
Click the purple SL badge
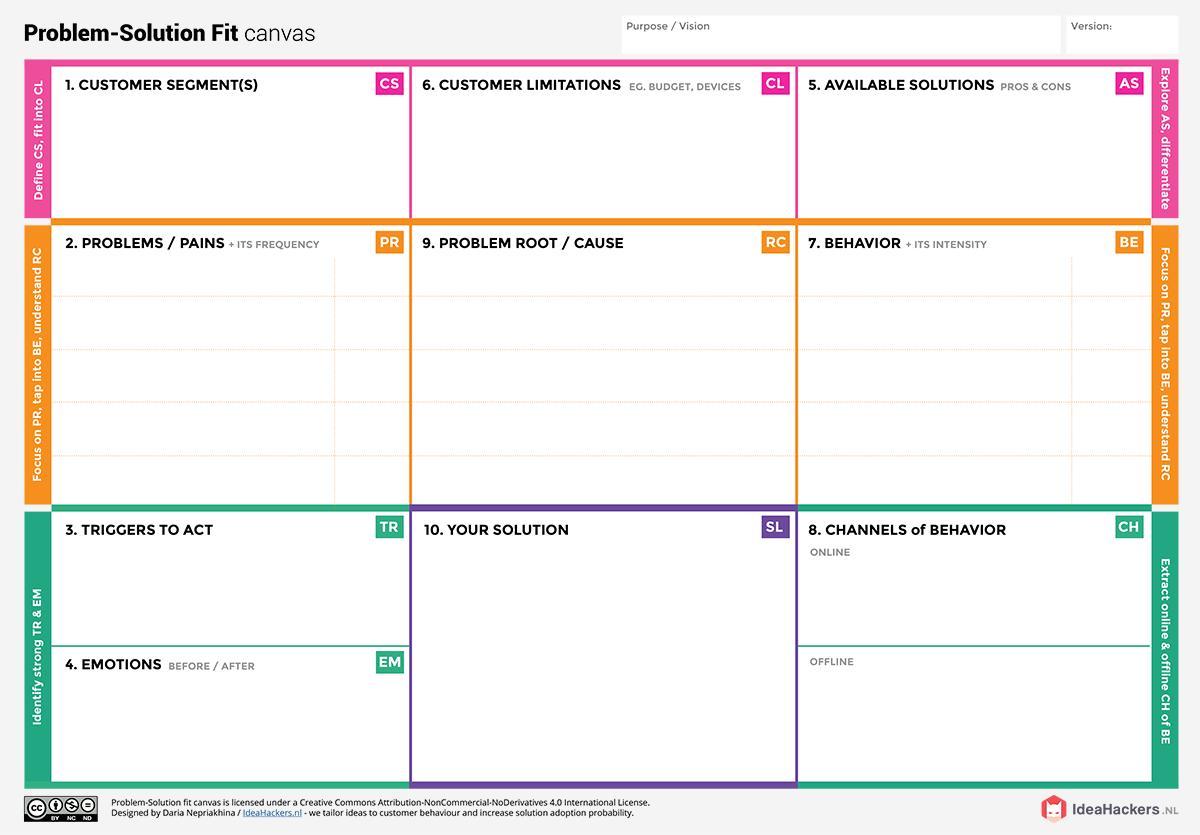click(x=775, y=527)
